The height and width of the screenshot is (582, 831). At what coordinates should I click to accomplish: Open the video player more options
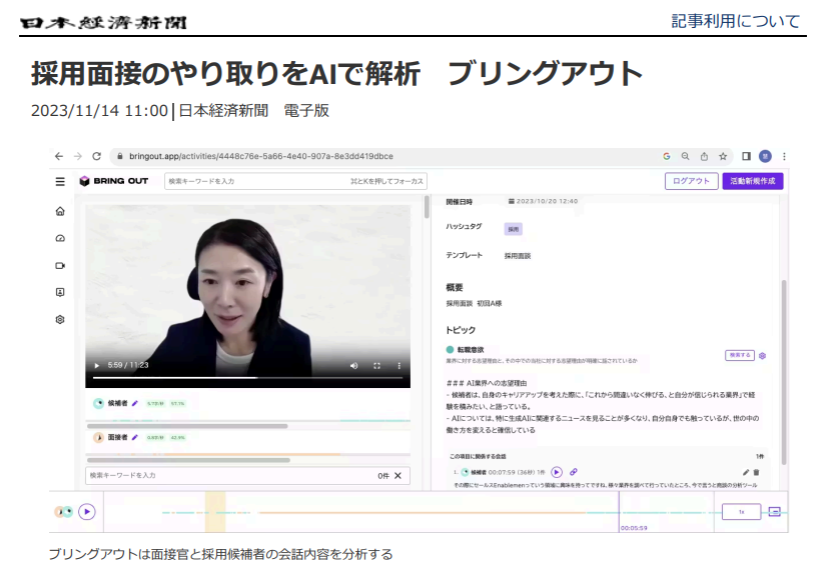pyautogui.click(x=399, y=366)
